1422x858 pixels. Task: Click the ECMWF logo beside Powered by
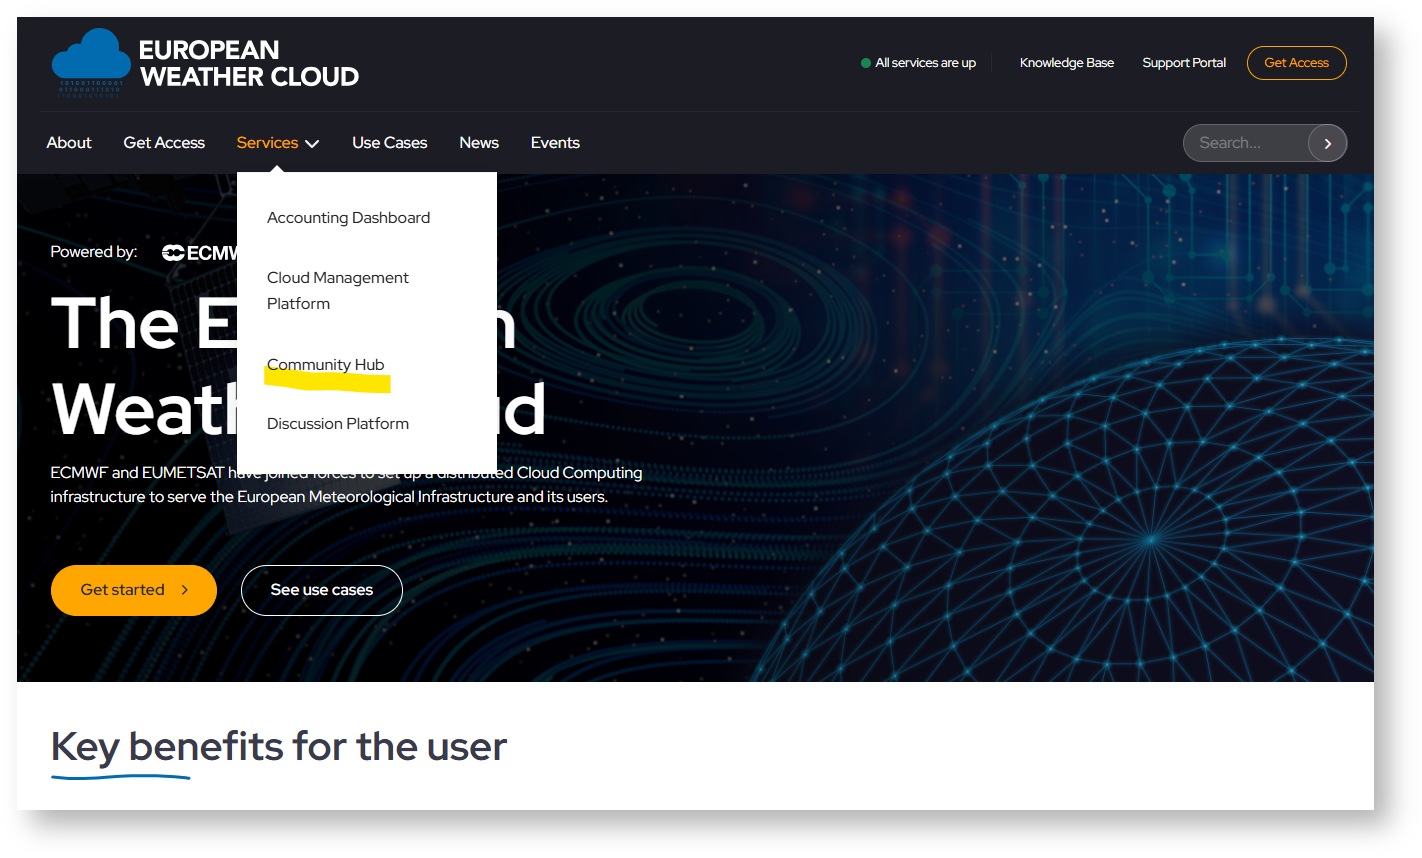click(200, 253)
